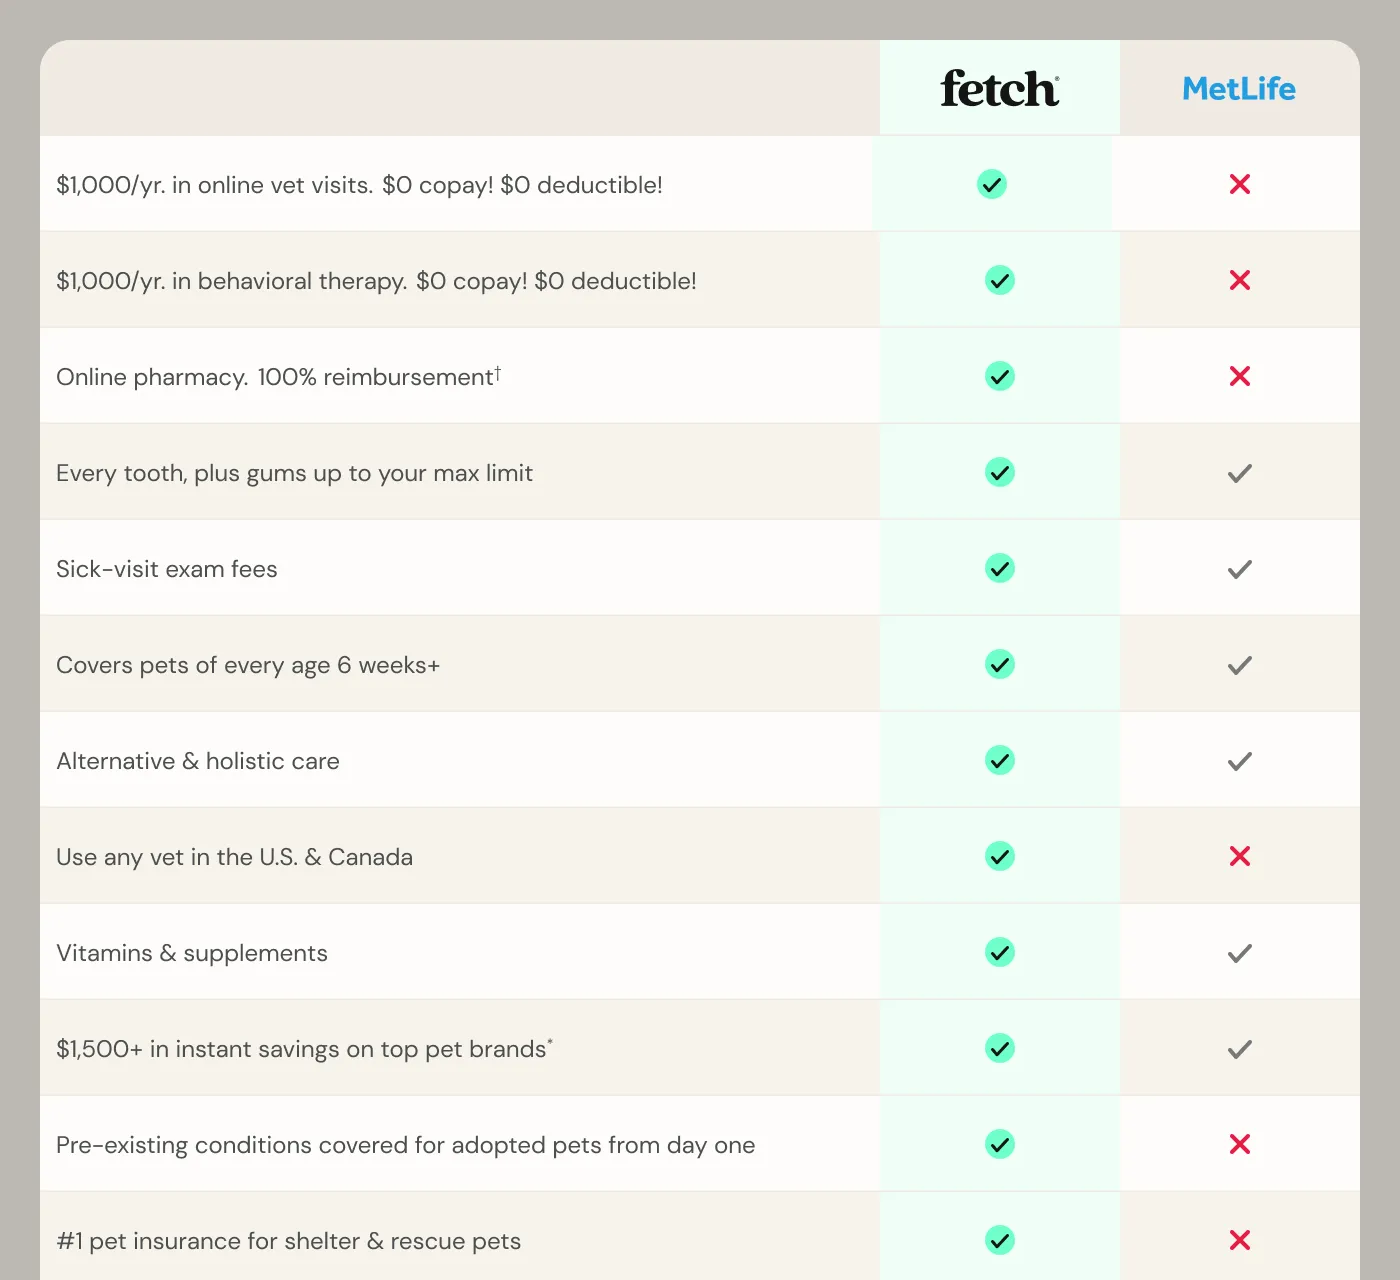This screenshot has height=1280, width=1400.
Task: Click fetch's checkmark for shelter & rescue pets
Action: (1000, 1240)
